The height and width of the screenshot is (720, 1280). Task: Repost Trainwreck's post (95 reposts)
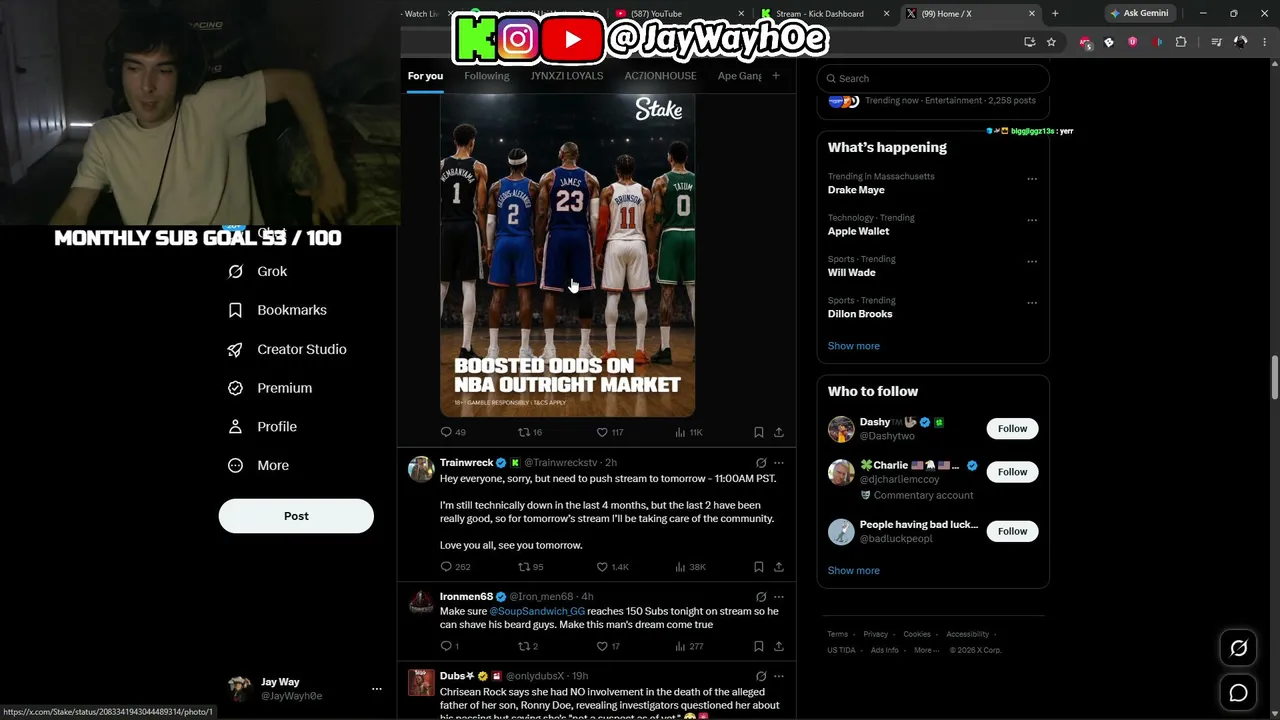click(x=531, y=567)
